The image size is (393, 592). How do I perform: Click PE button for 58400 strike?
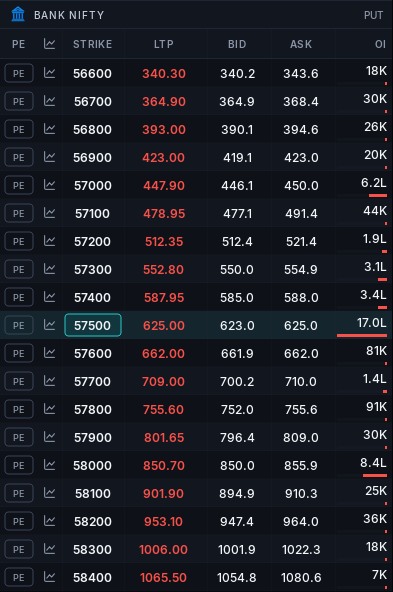click(x=19, y=577)
